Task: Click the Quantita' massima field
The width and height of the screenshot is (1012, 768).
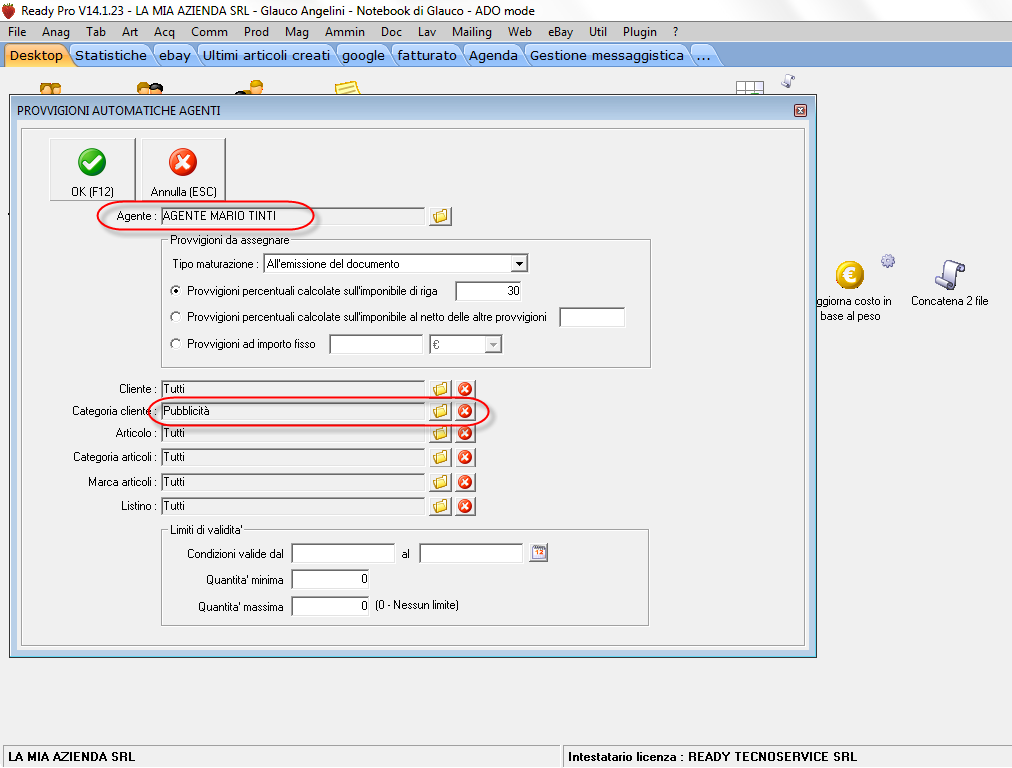Action: pos(330,606)
